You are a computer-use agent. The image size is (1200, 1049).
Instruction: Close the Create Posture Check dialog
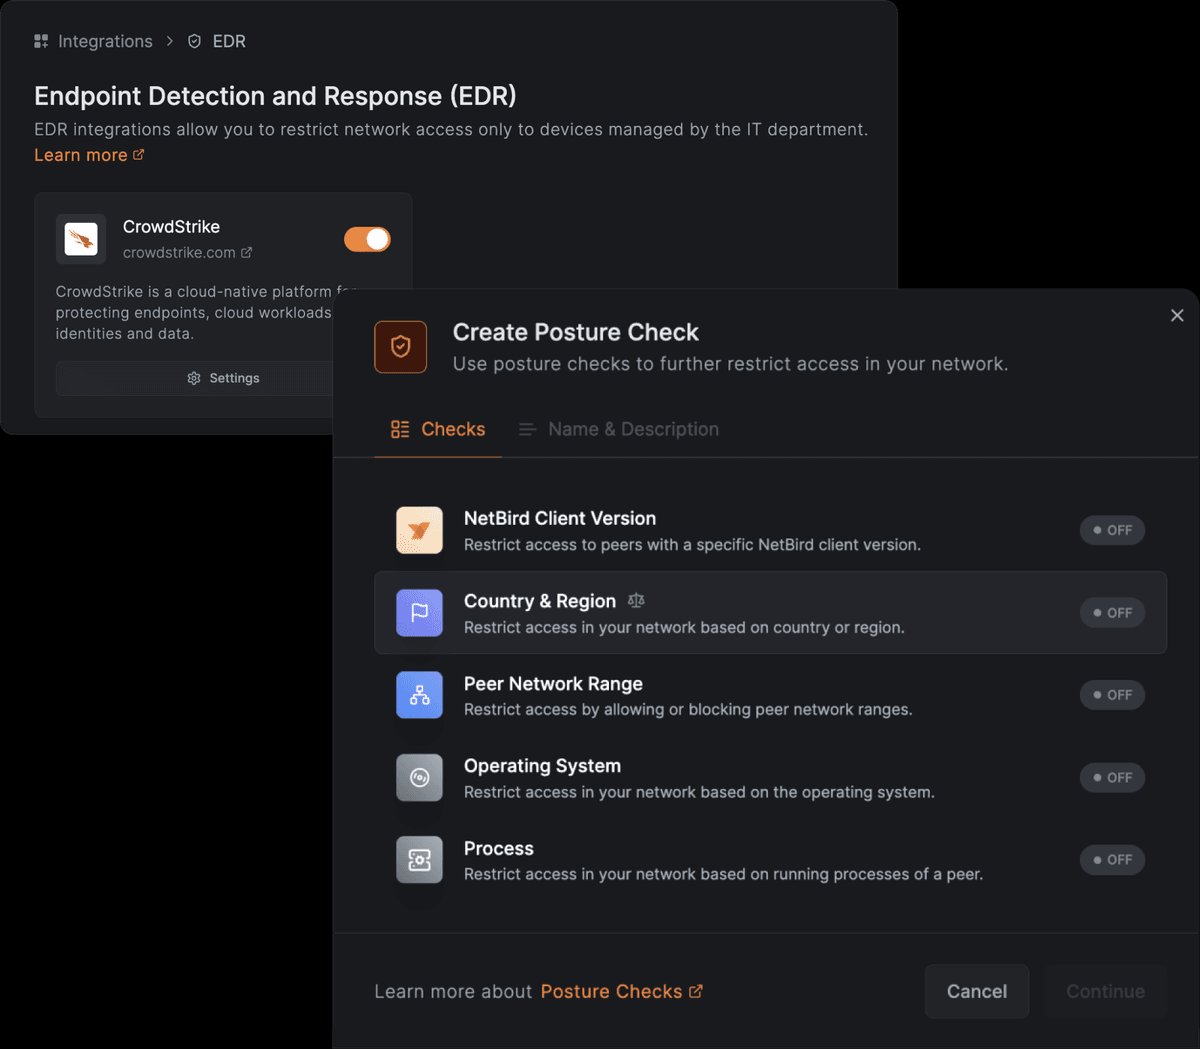coord(1177,315)
